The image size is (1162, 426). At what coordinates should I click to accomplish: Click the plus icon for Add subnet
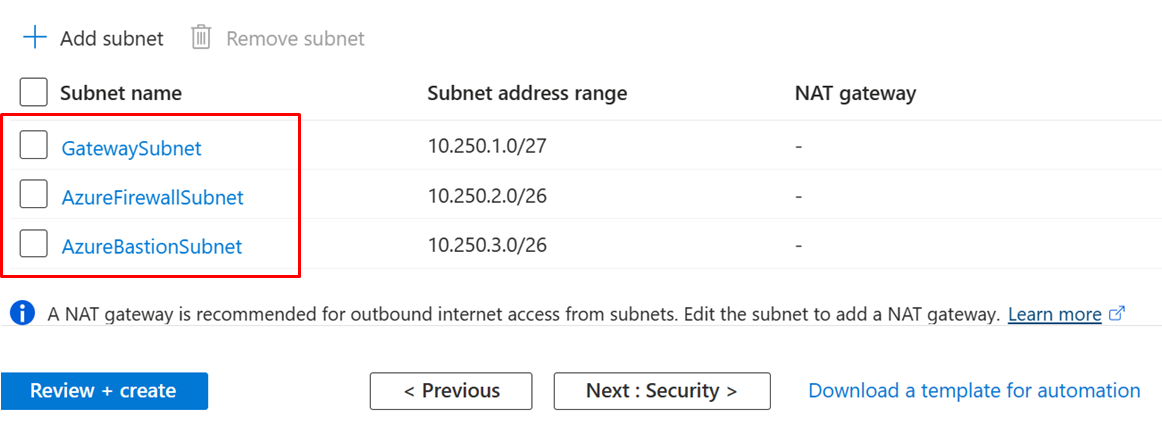(x=35, y=38)
